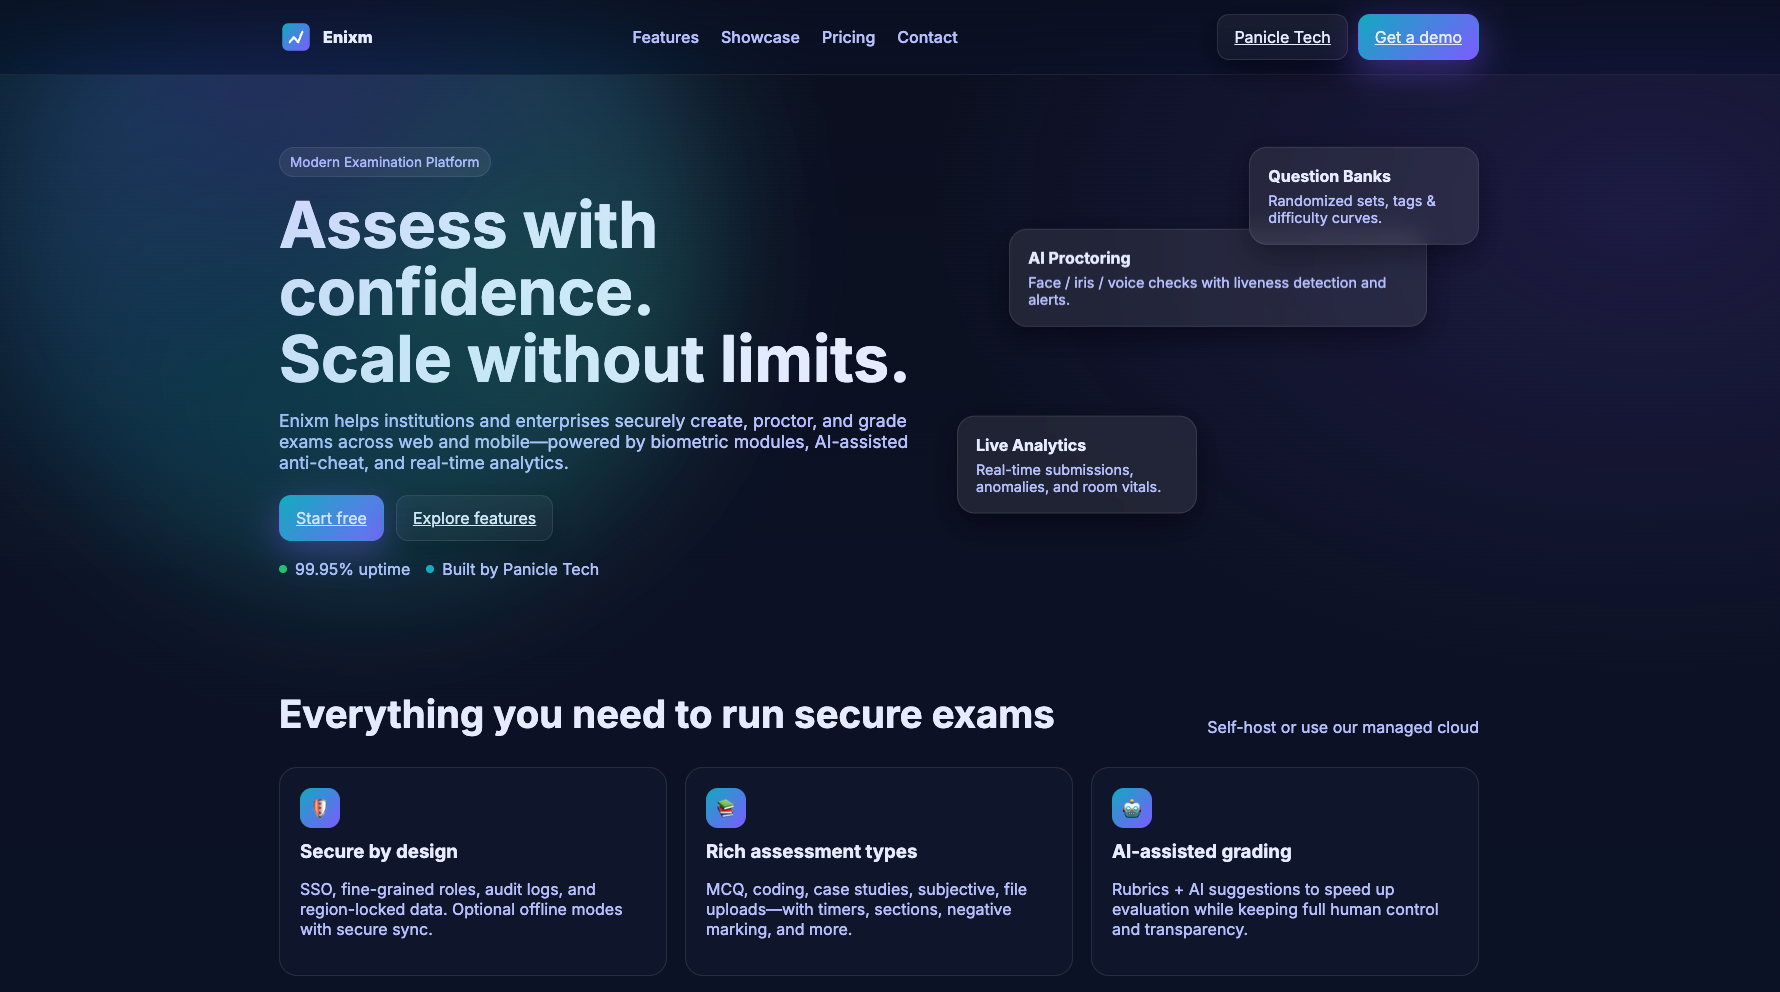The image size is (1780, 992).
Task: Click the Explore features link
Action: (x=474, y=518)
